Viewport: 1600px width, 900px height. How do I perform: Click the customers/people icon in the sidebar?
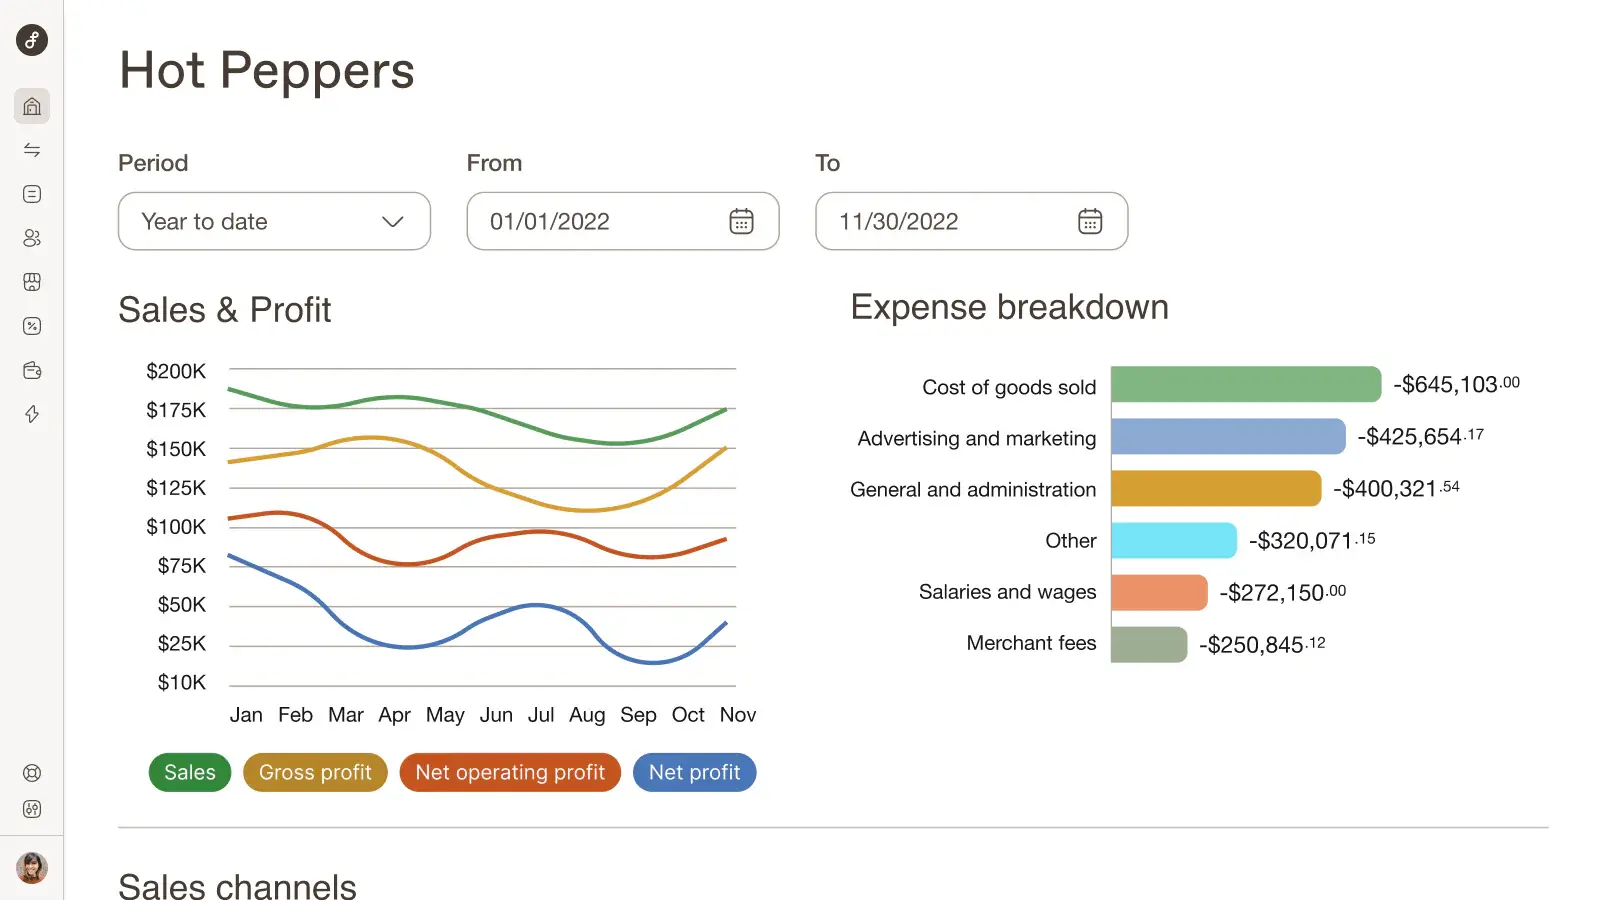pos(32,238)
